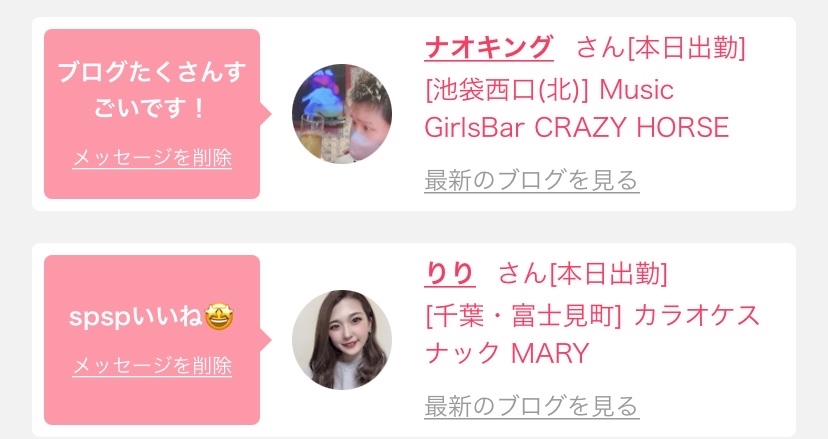Click りり's round profile photo

pyautogui.click(x=342, y=340)
